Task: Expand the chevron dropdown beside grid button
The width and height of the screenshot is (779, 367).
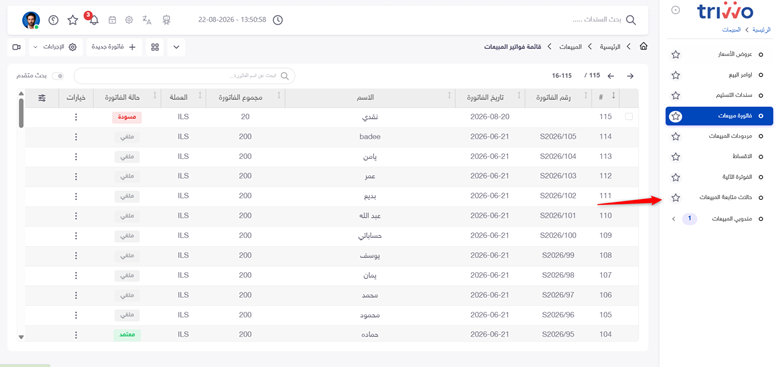Action: tap(176, 47)
